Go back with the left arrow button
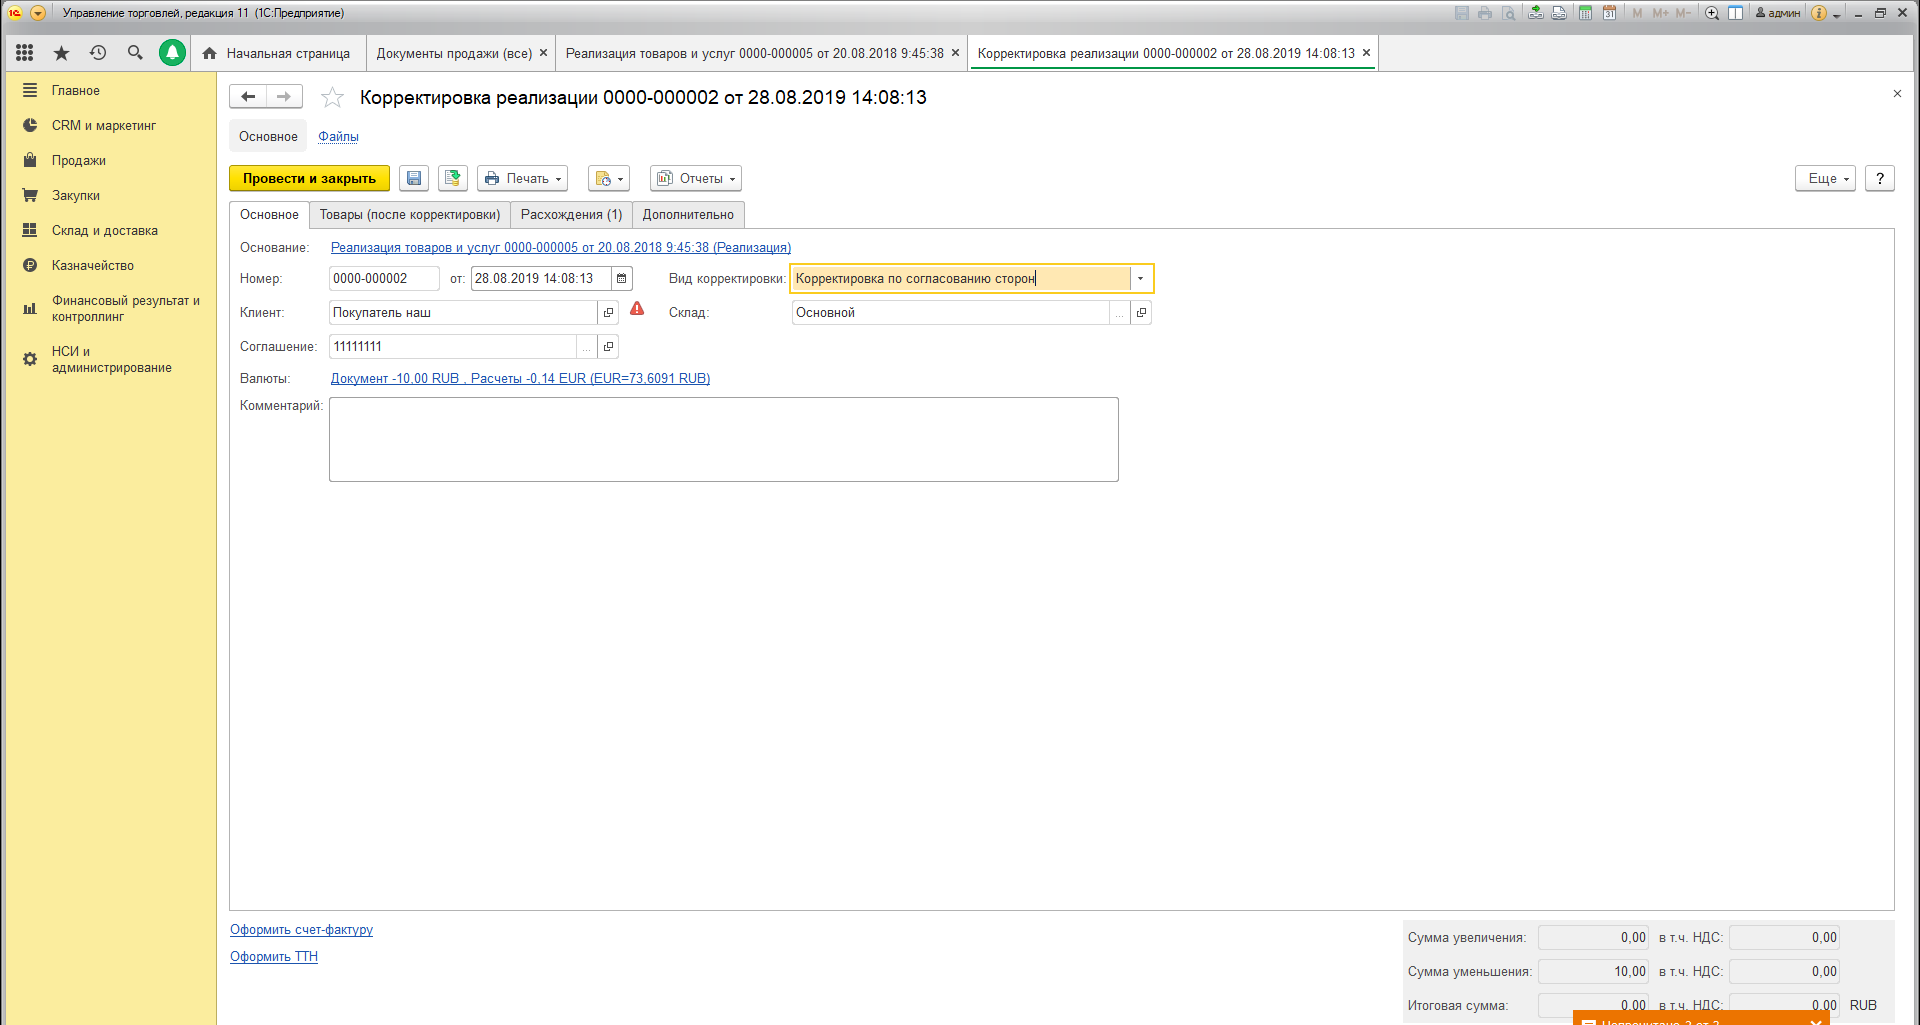Viewport: 1920px width, 1025px height. click(248, 97)
